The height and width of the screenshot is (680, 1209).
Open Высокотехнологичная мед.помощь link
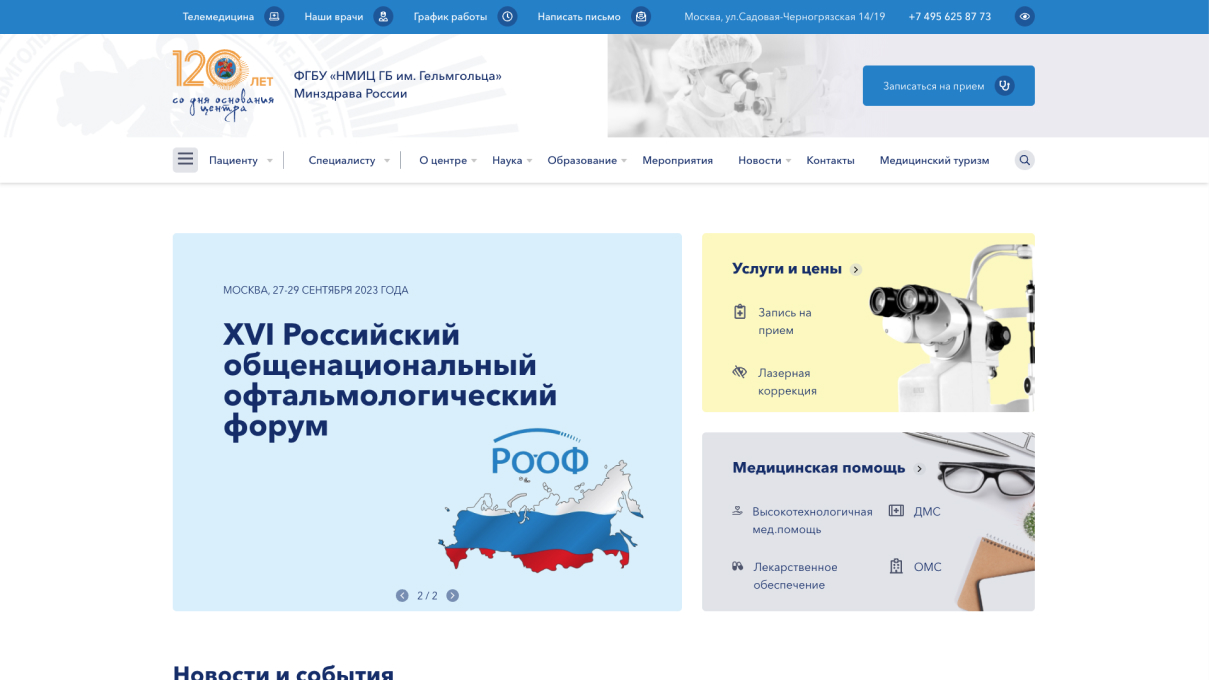pyautogui.click(x=813, y=520)
